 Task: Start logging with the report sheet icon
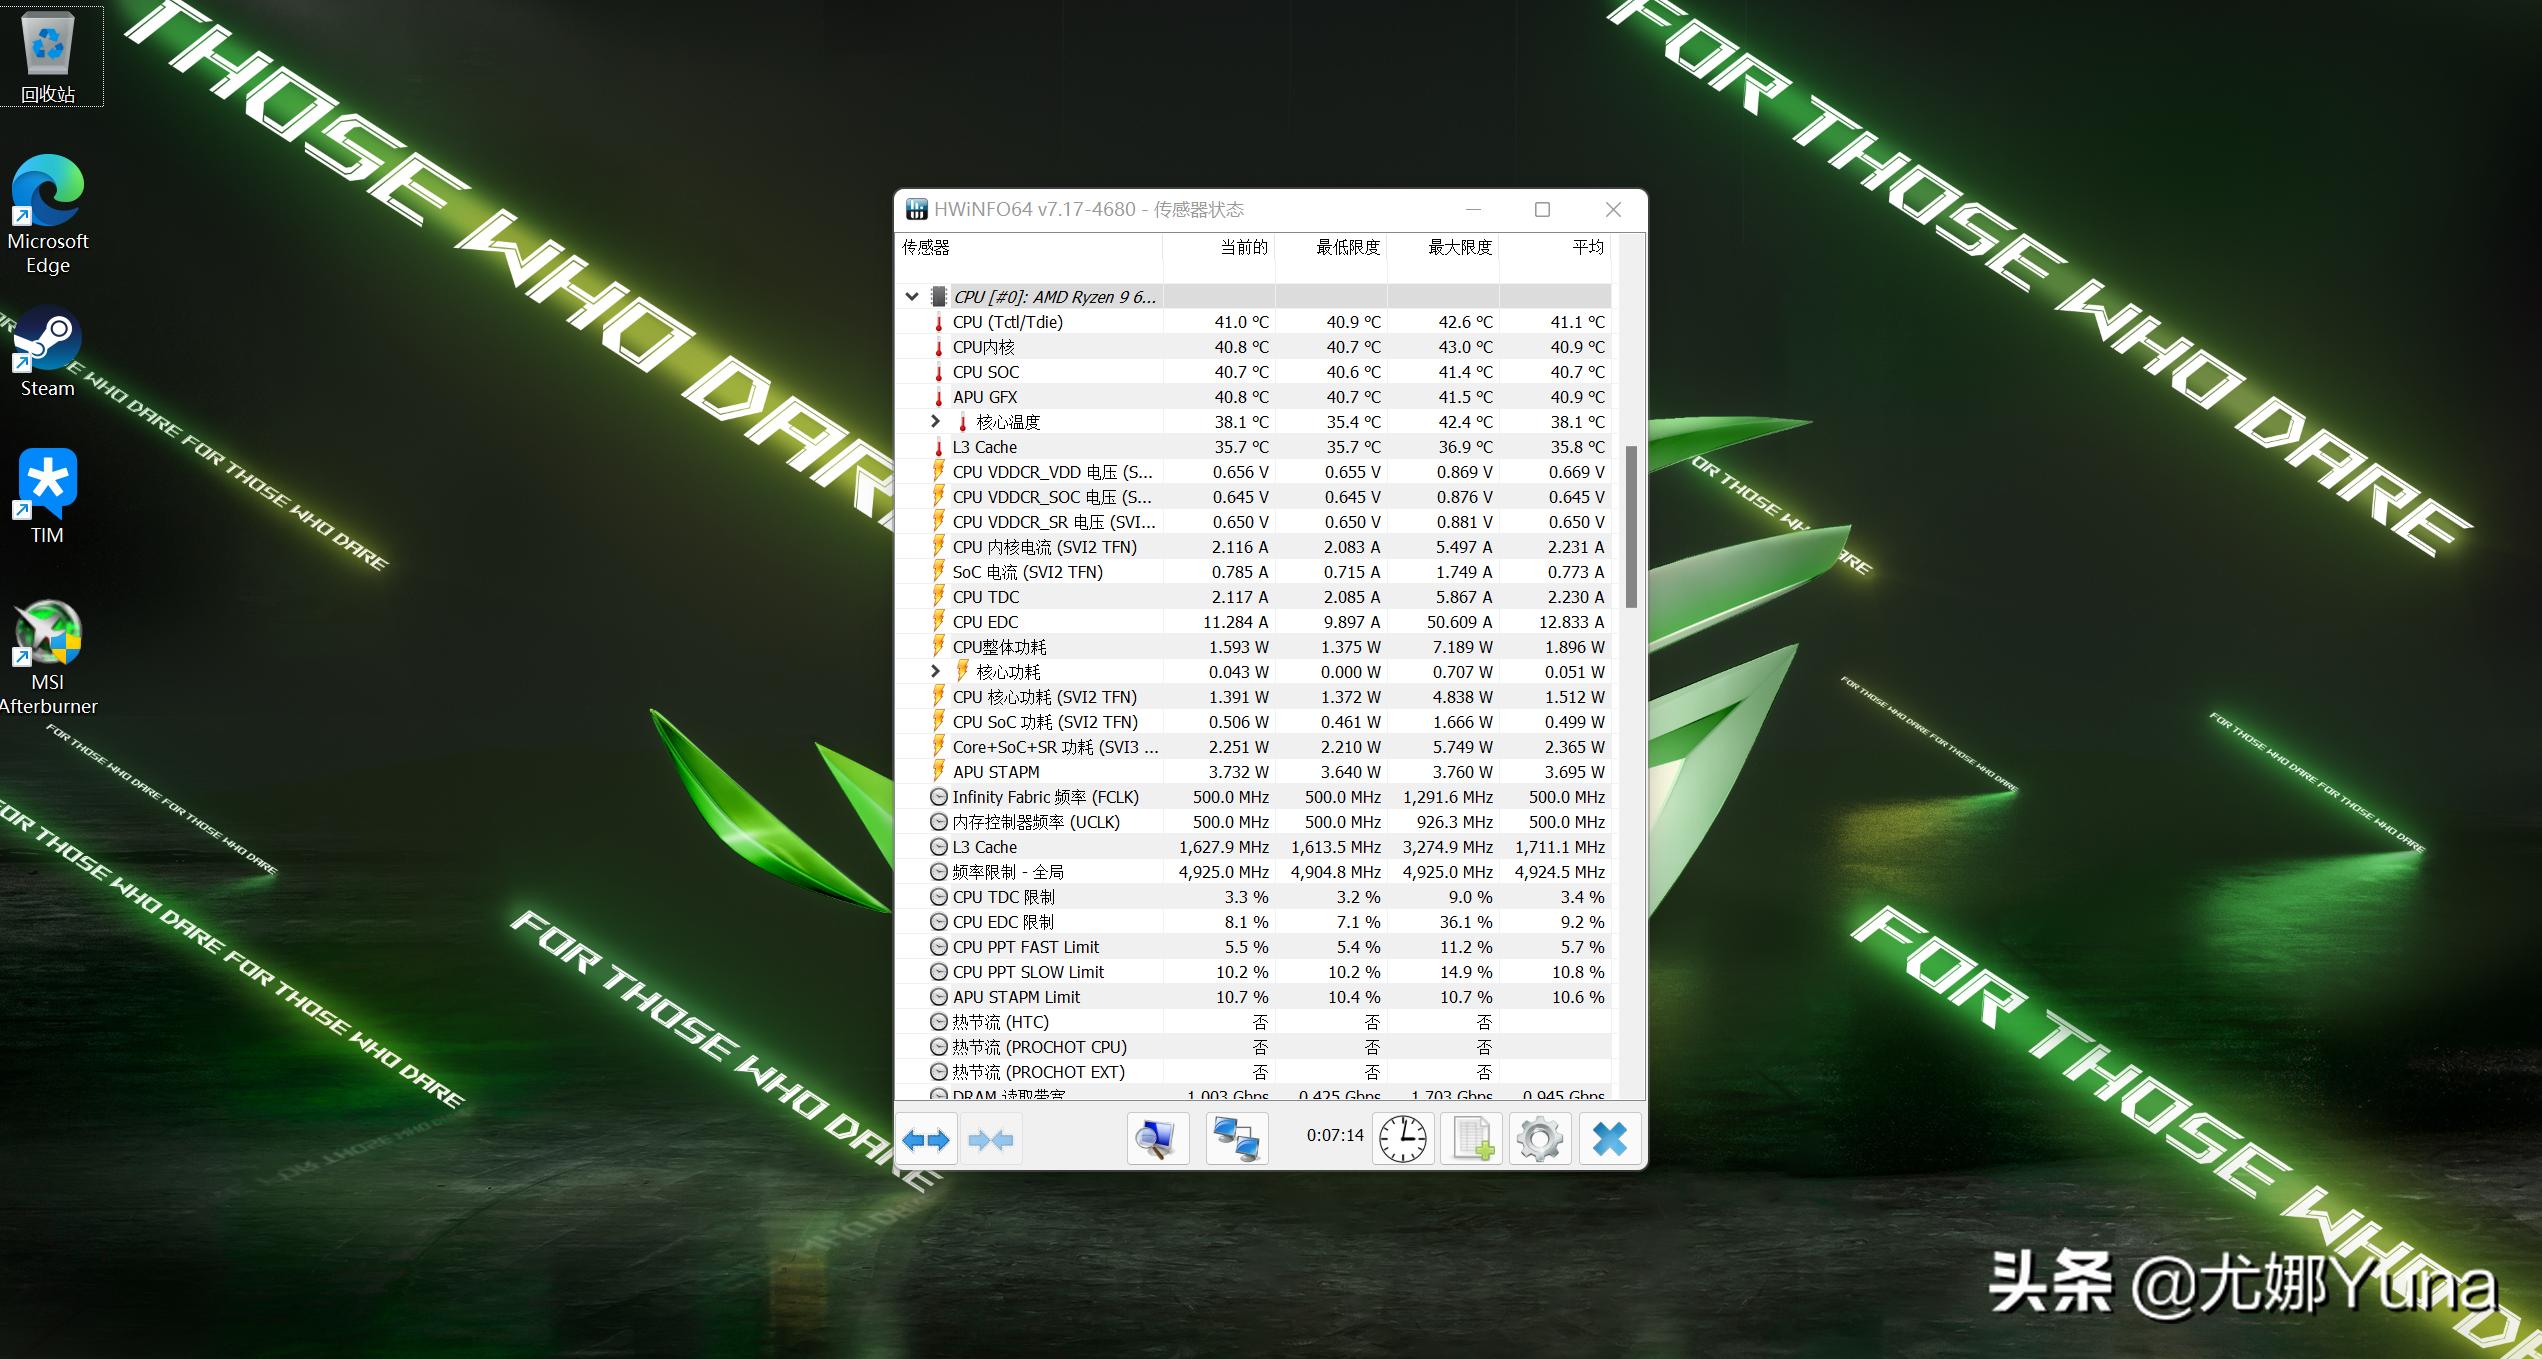click(1470, 1138)
